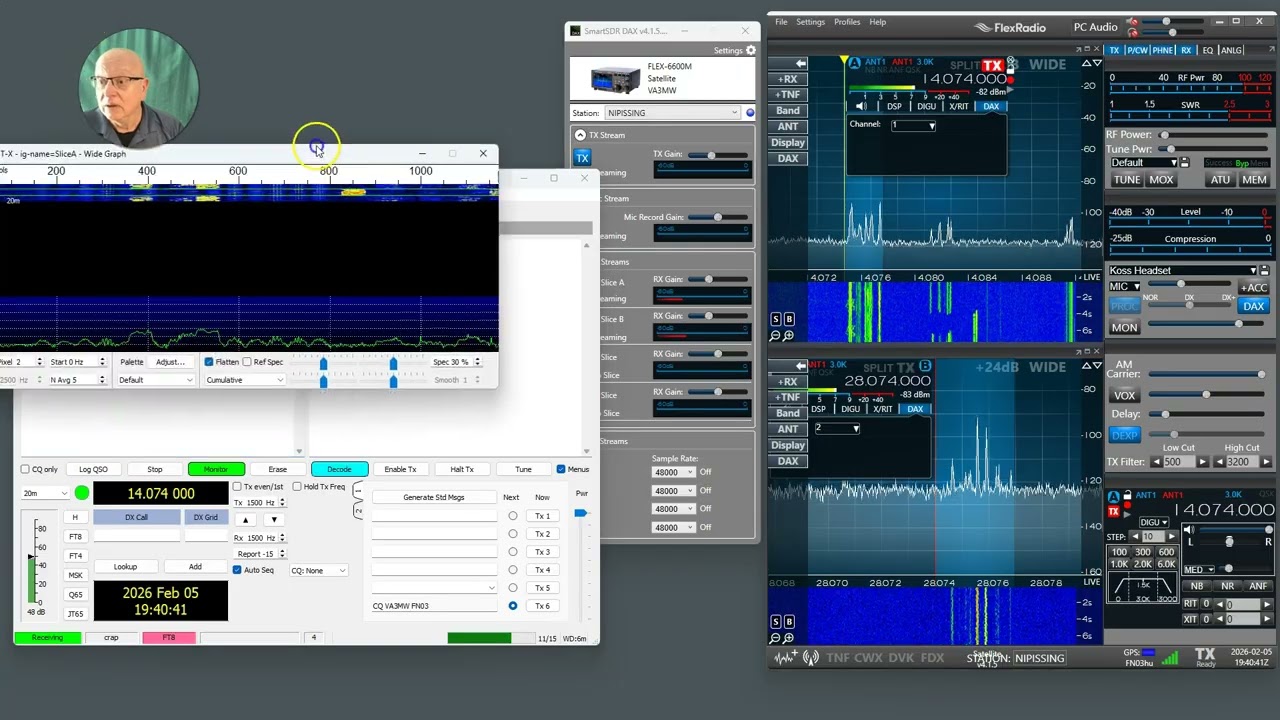Mute the headphone icon beside PC Audio

(x=1132, y=34)
